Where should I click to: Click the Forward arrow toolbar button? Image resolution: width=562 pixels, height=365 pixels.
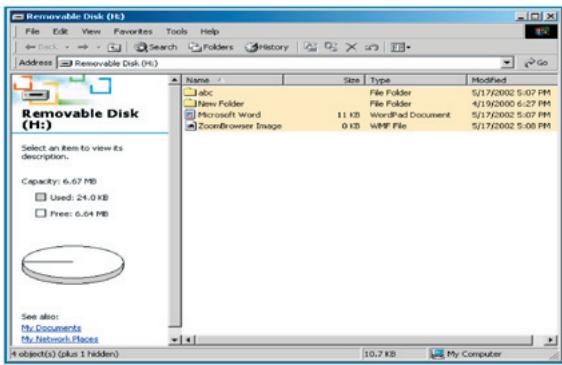83,47
